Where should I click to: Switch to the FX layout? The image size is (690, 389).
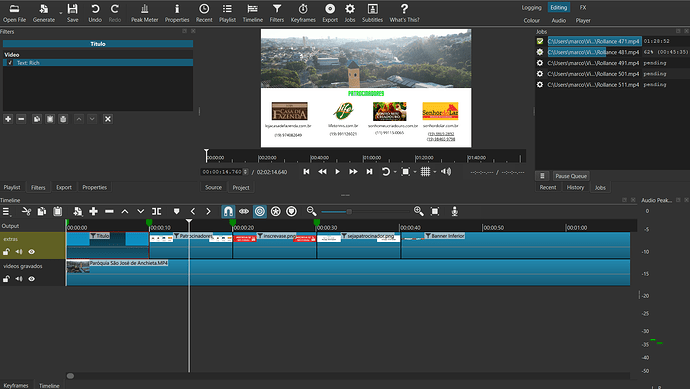pos(583,7)
